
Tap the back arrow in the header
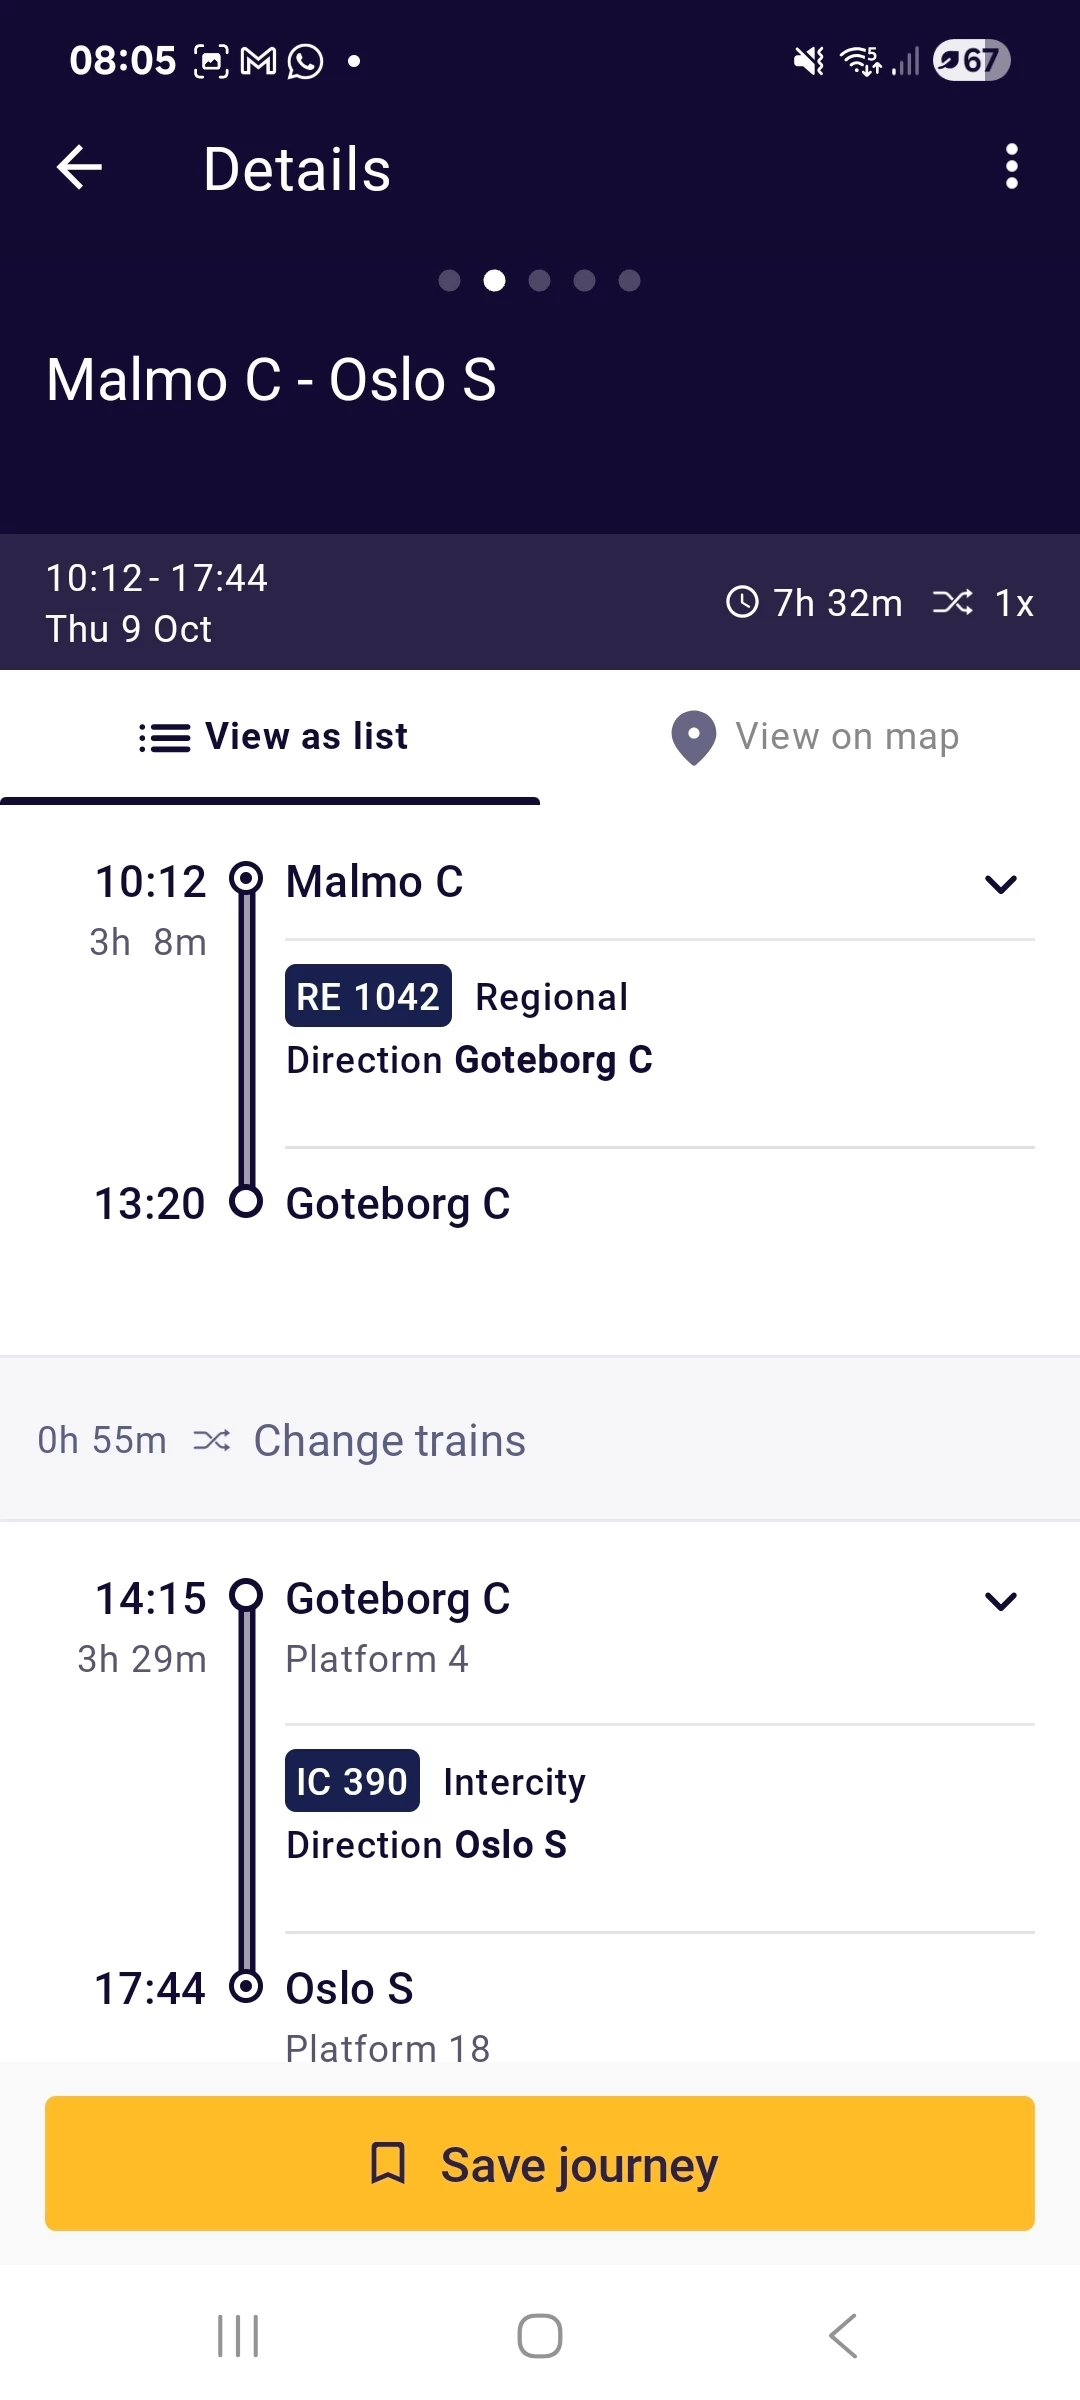(80, 167)
